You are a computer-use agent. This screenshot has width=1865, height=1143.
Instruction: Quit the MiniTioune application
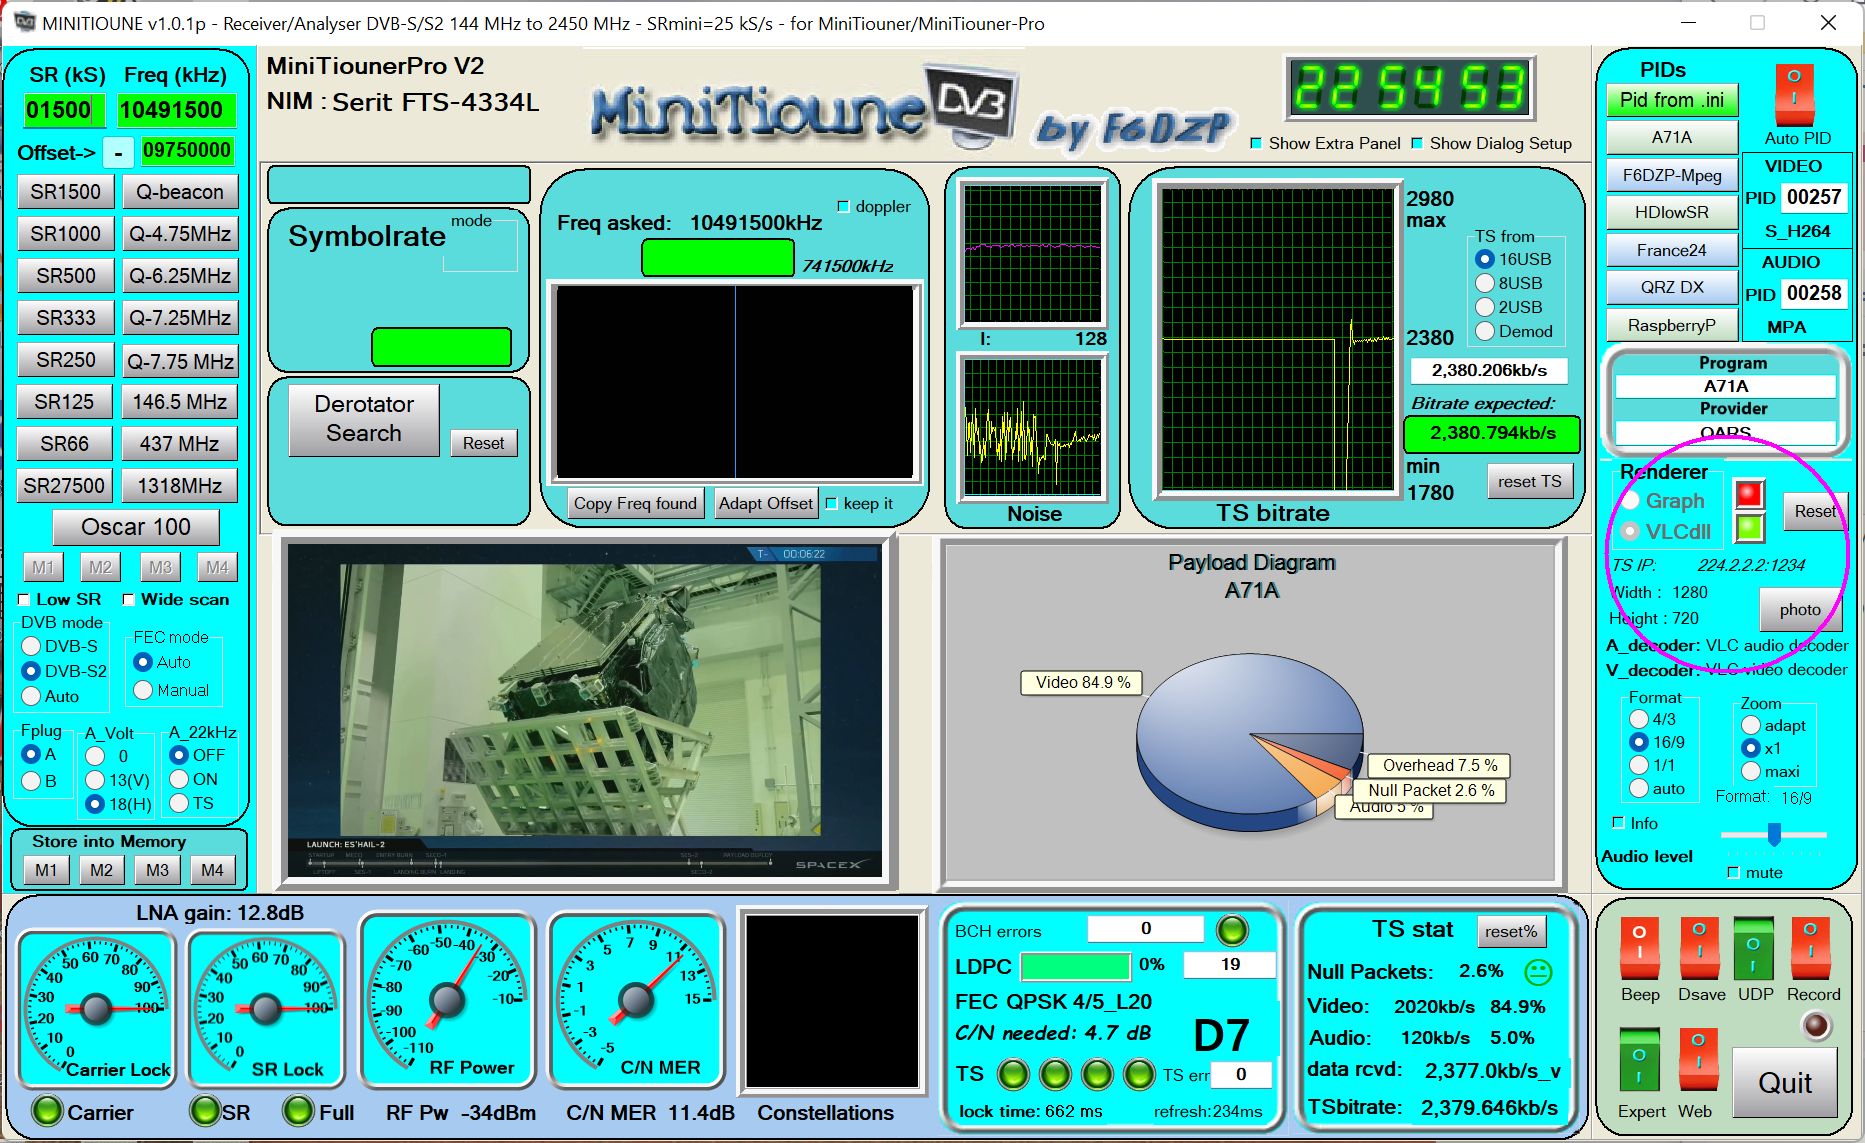click(x=1785, y=1083)
